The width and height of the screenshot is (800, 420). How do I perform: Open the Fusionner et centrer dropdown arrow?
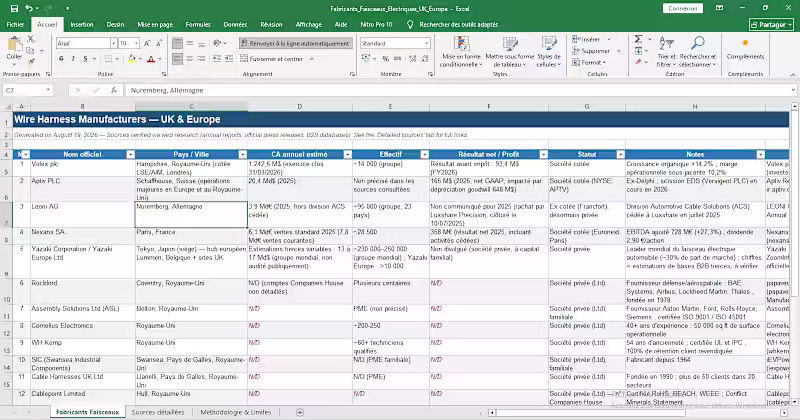coord(312,59)
